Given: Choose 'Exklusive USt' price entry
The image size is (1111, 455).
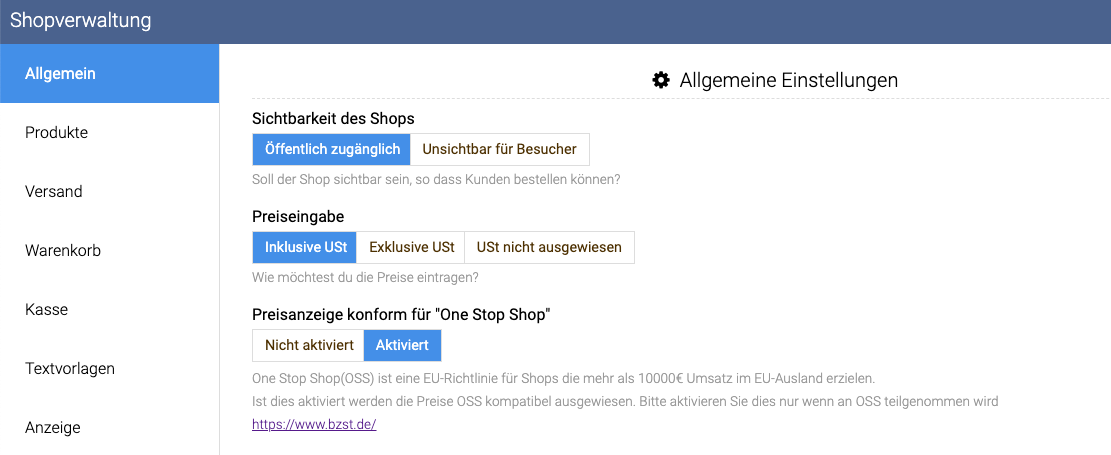Looking at the screenshot, I should (x=411, y=247).
